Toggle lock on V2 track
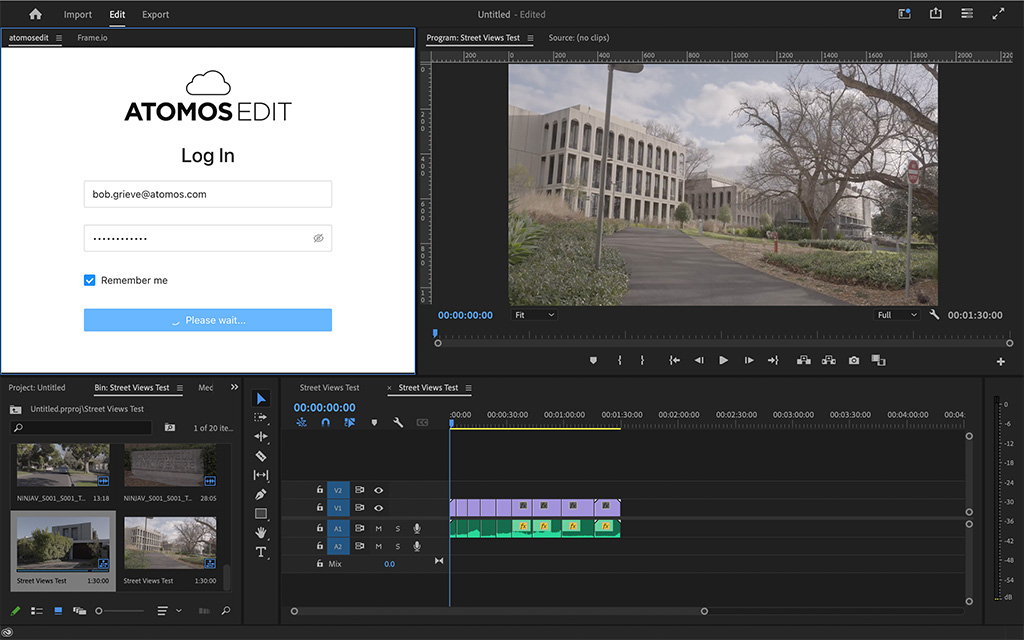Screen dimensions: 1024x640 pos(319,489)
